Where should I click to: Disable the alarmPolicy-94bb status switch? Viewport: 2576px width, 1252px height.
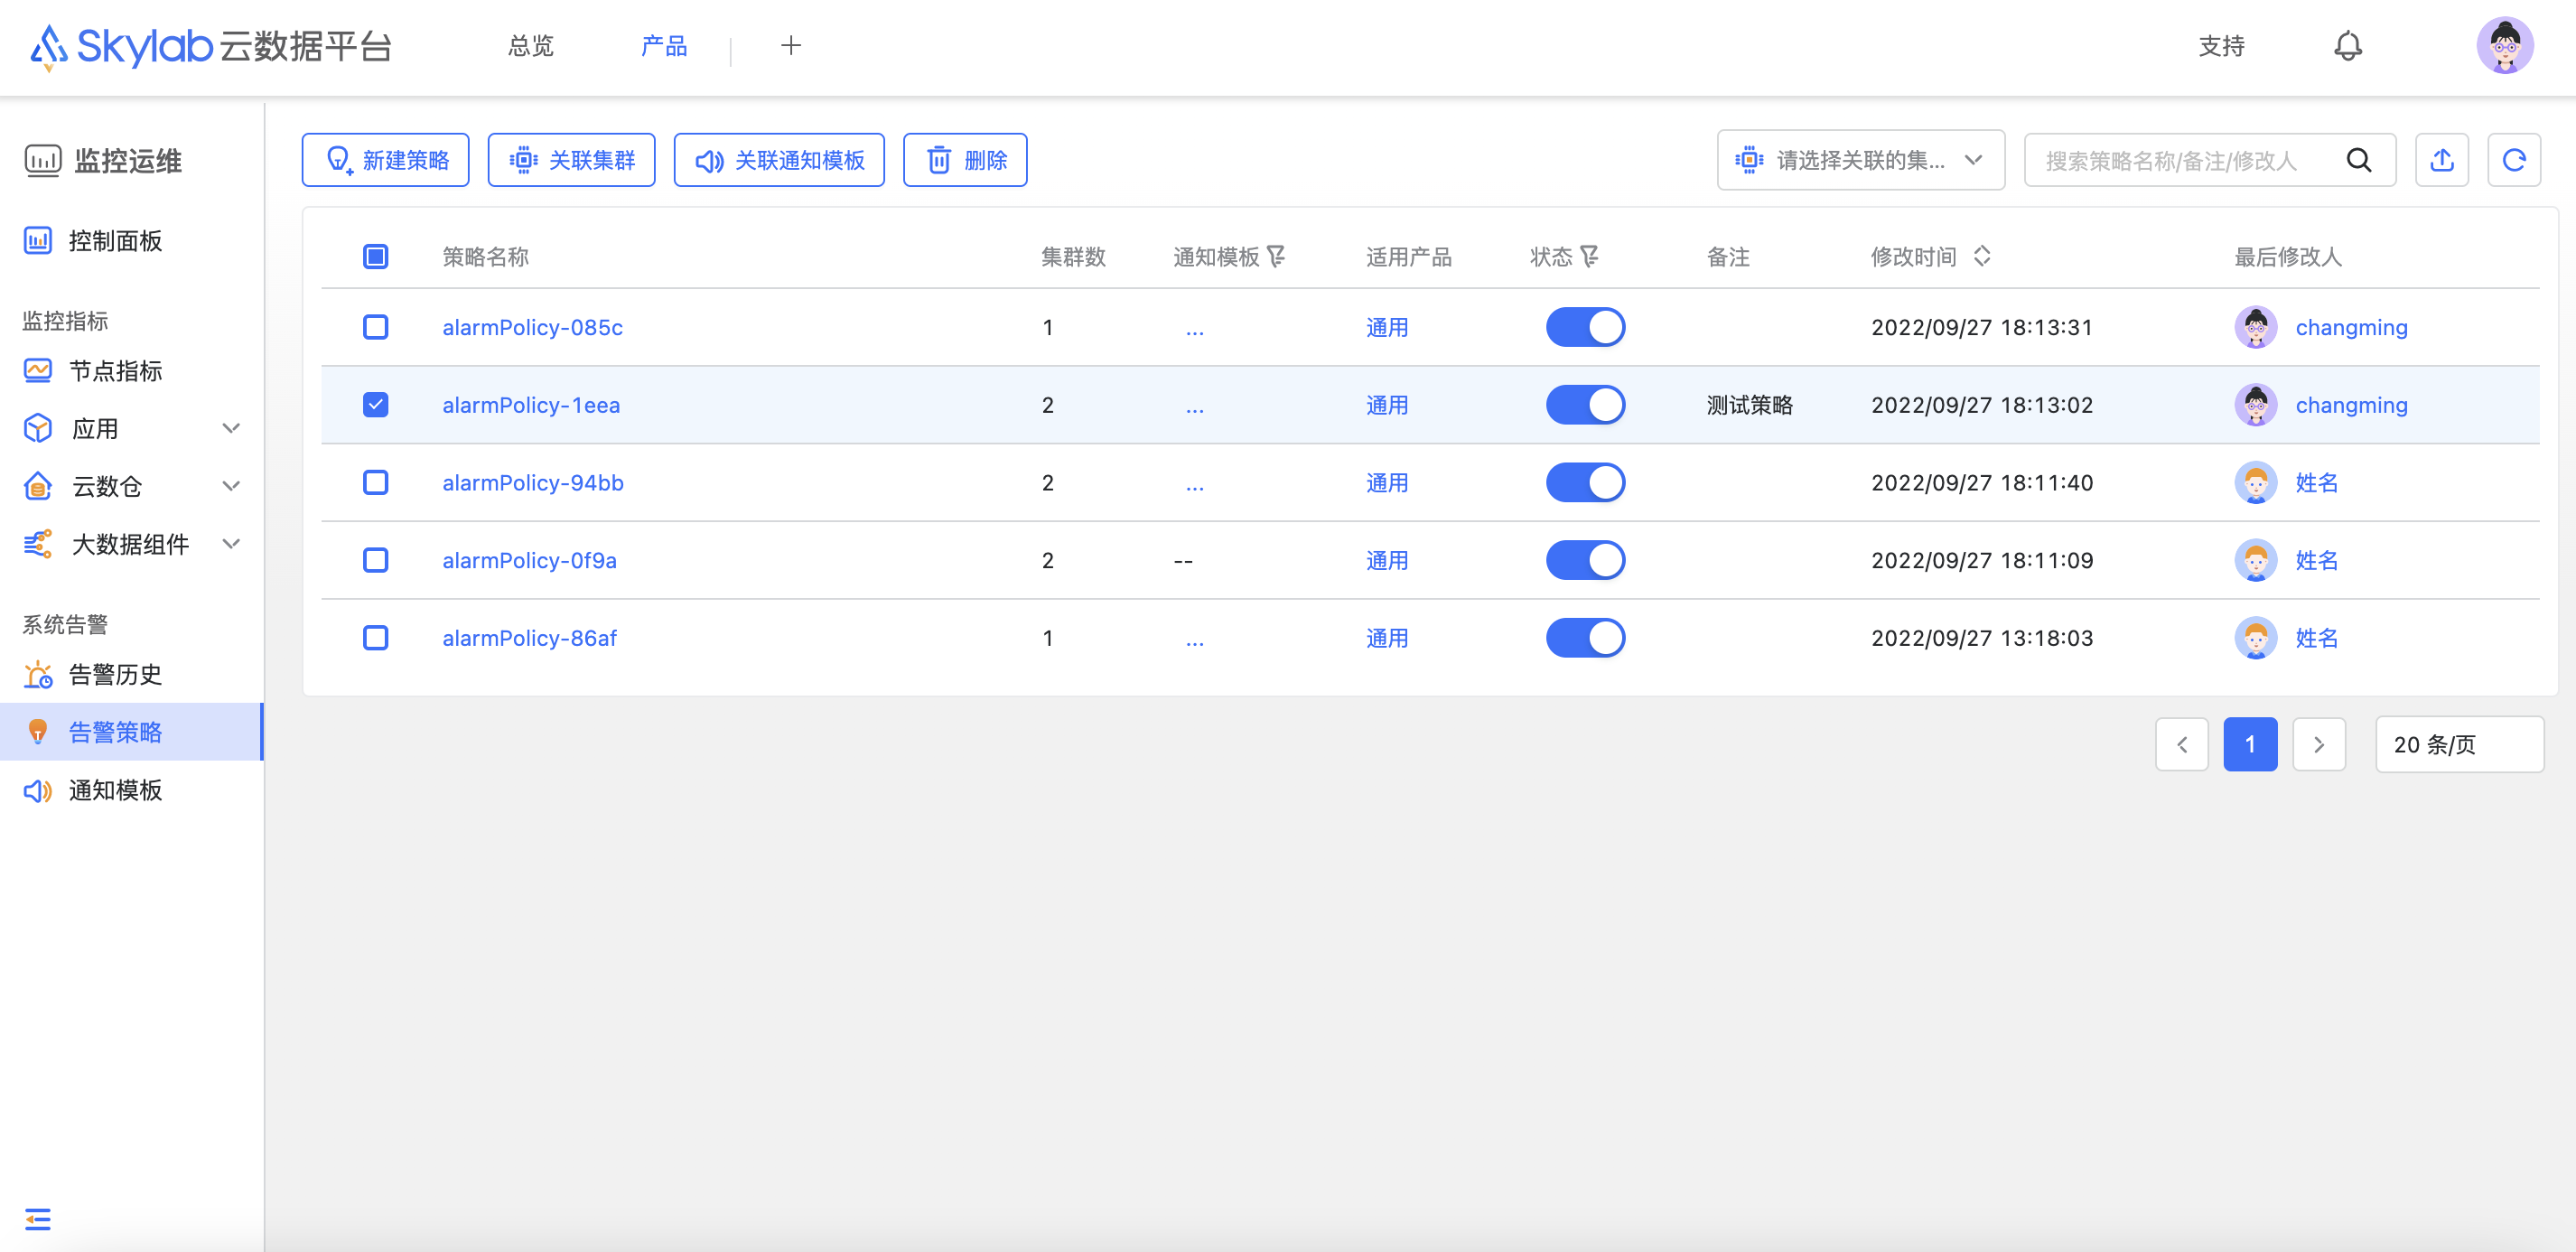(x=1584, y=483)
